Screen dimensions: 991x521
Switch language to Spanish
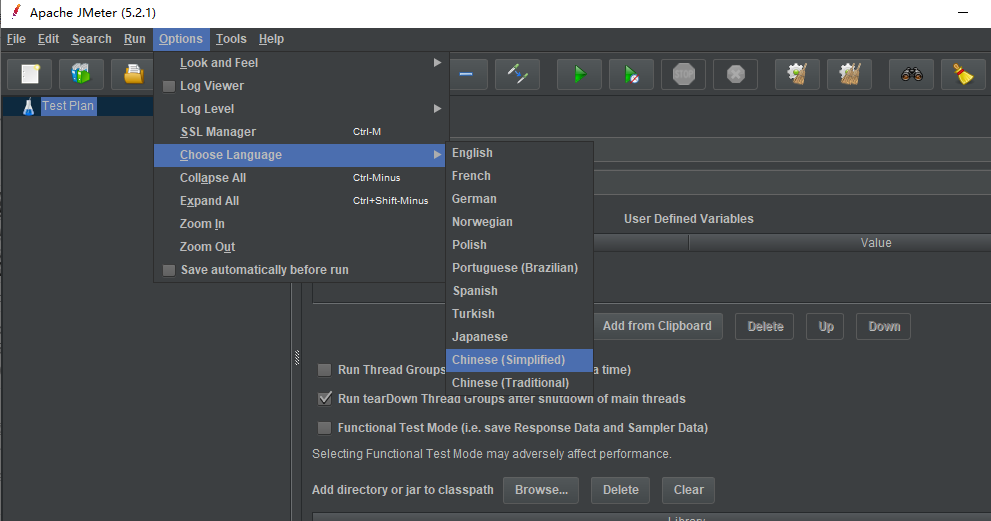(x=520, y=291)
